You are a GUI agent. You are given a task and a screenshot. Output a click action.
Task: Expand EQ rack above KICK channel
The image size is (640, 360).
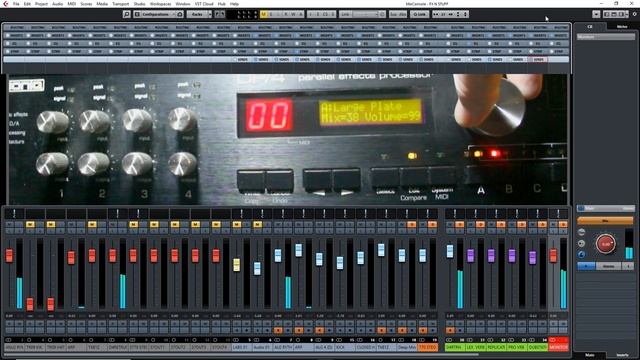(345, 43)
